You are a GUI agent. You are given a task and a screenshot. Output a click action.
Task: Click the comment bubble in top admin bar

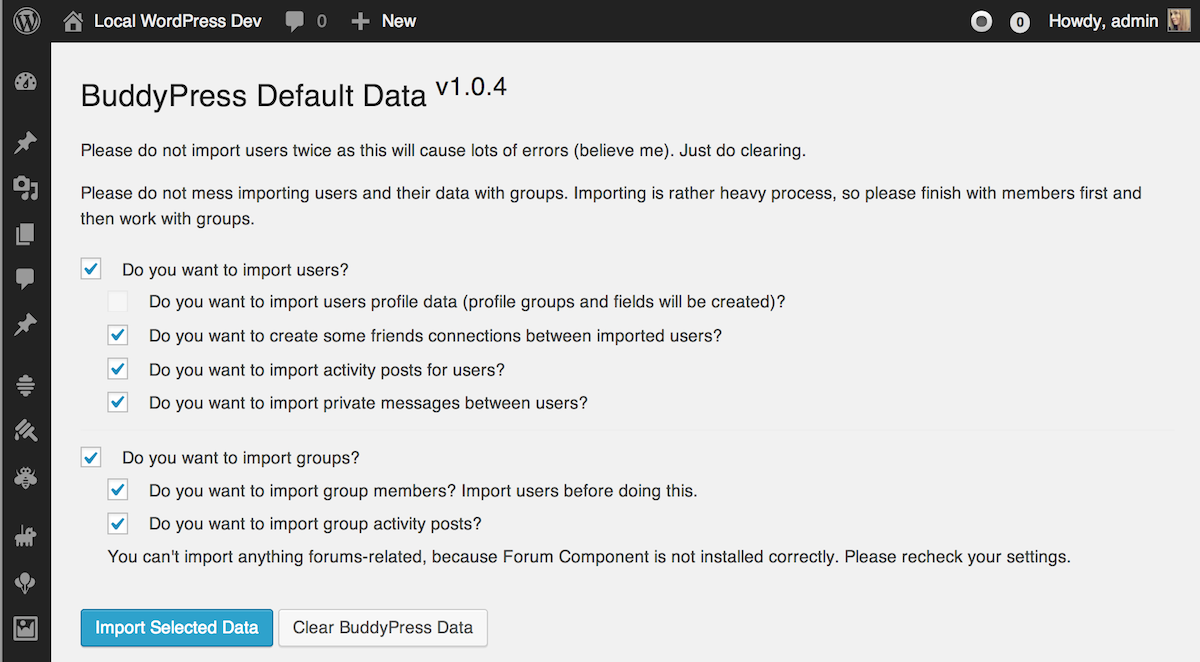coord(295,21)
